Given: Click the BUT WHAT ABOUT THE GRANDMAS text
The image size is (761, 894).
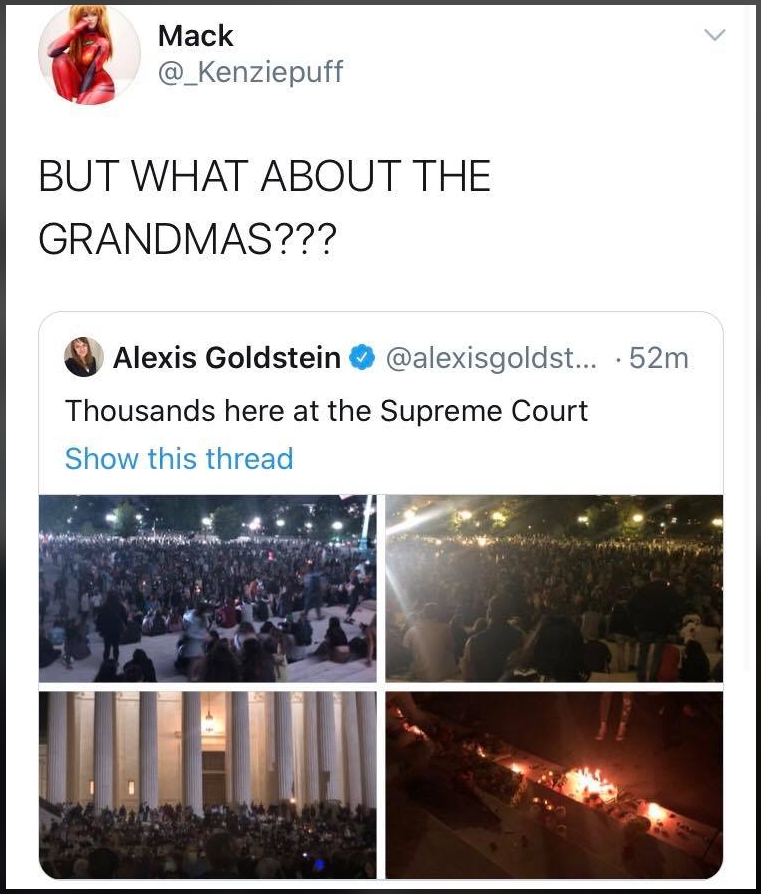Looking at the screenshot, I should tap(265, 207).
